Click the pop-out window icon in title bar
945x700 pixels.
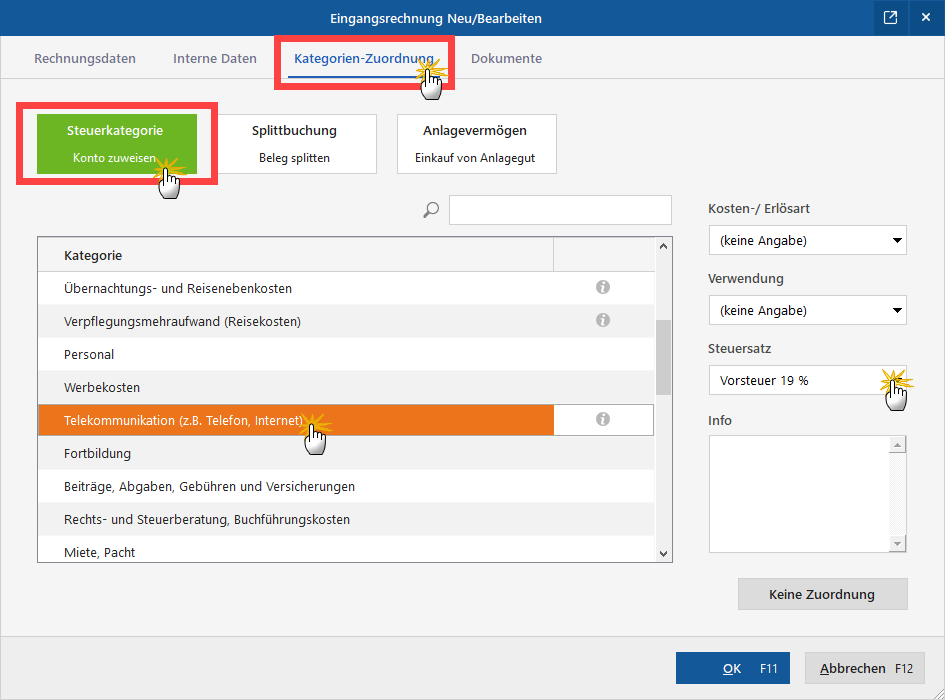(x=890, y=17)
